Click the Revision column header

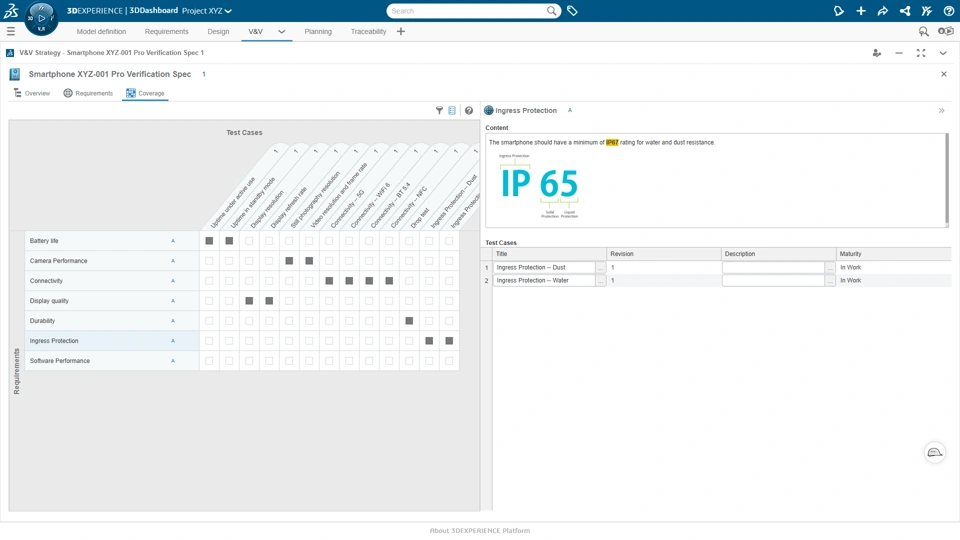tap(664, 253)
